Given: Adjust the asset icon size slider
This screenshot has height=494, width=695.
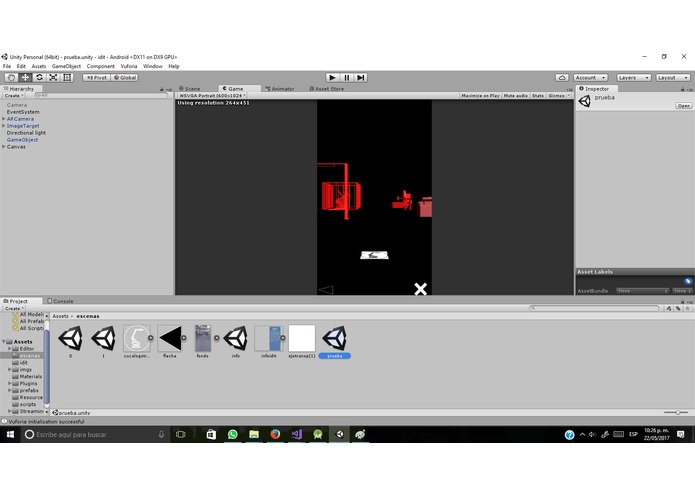Looking at the screenshot, I should (676, 413).
